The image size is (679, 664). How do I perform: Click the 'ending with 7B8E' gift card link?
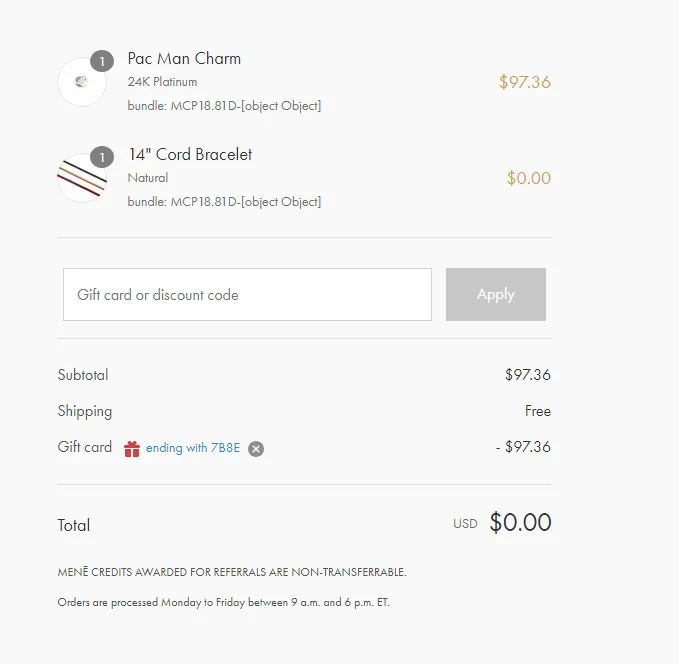pos(193,448)
